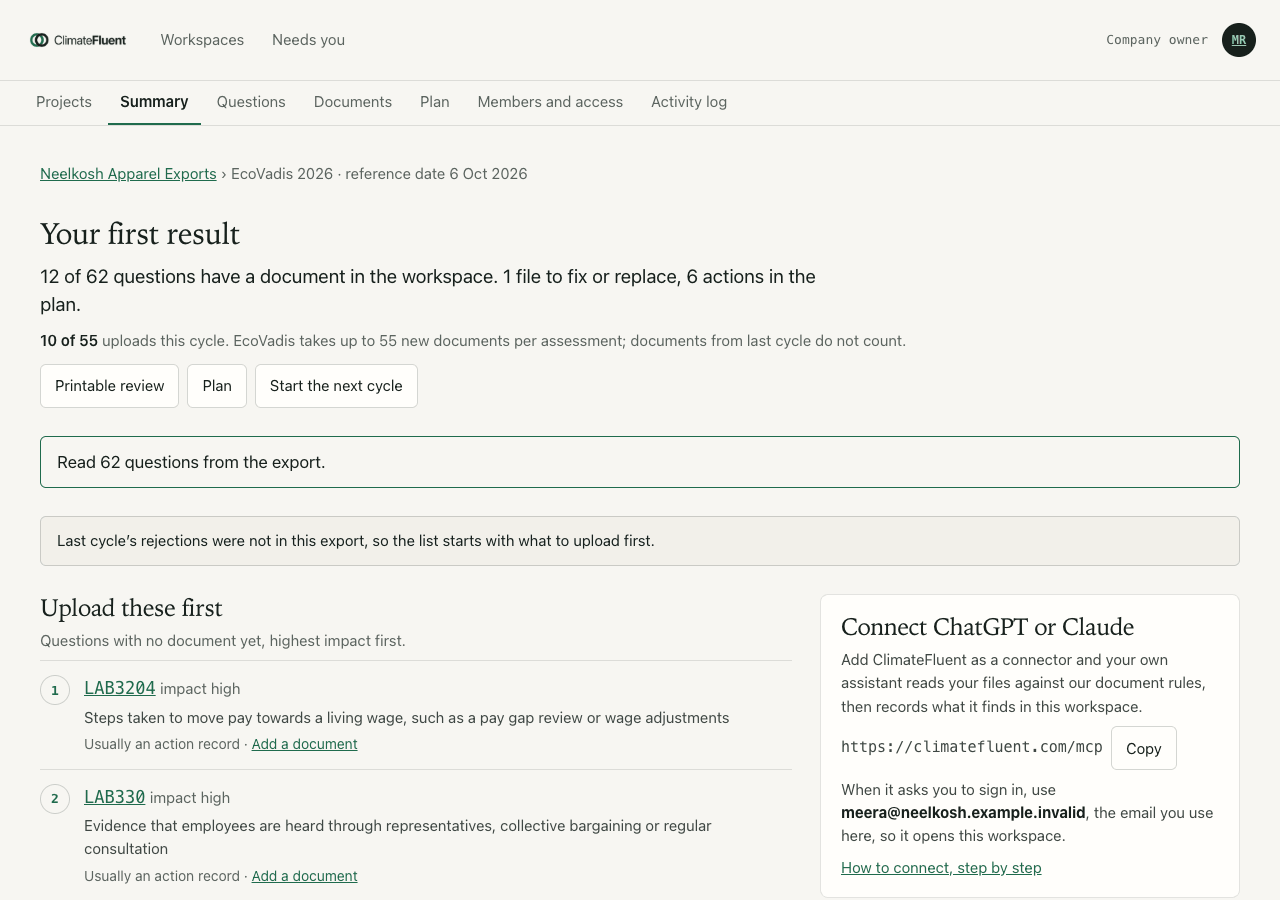The image size is (1280, 900).
Task: Click the number 2 badge beside LAB330
Action: point(55,799)
